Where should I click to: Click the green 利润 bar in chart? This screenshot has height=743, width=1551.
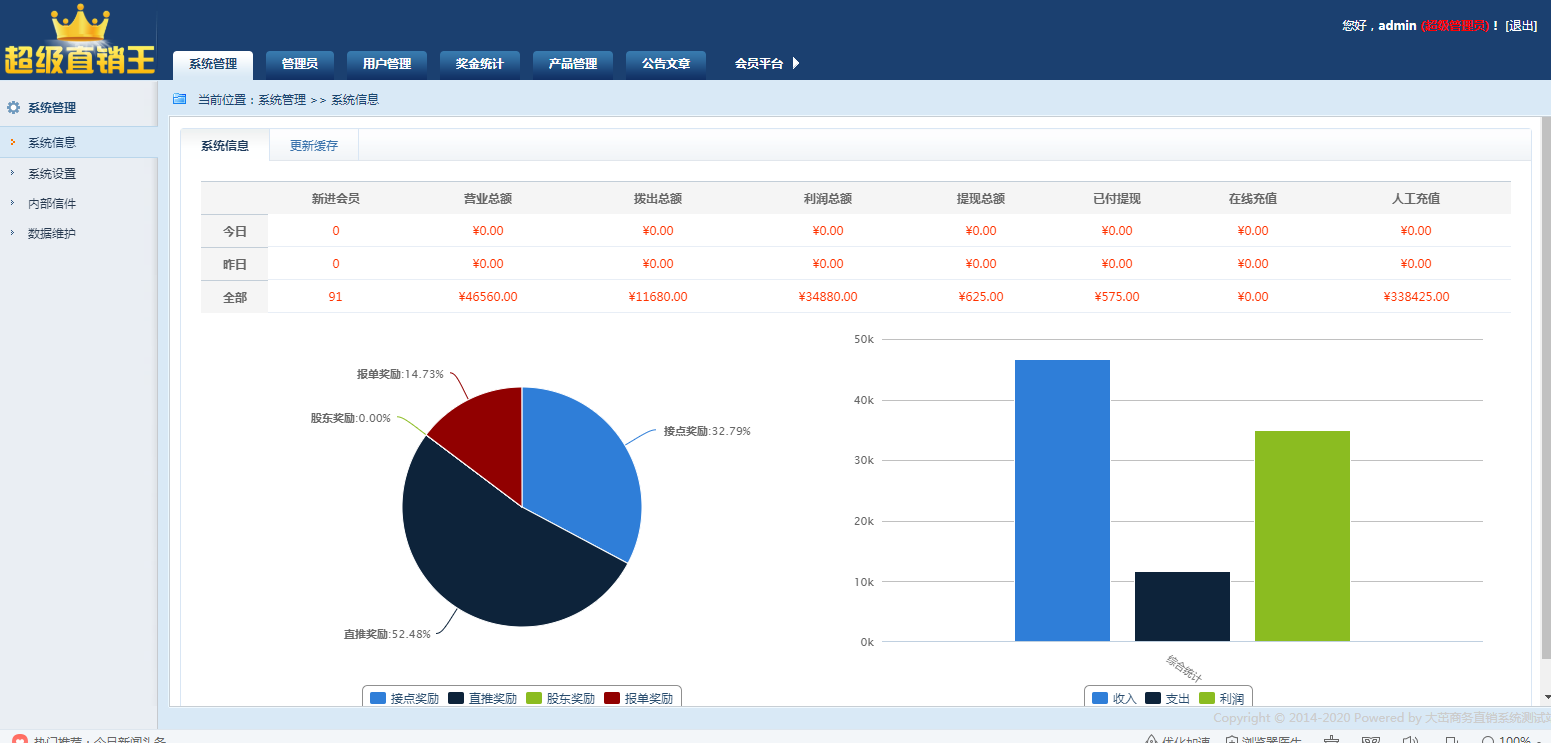pos(1302,536)
